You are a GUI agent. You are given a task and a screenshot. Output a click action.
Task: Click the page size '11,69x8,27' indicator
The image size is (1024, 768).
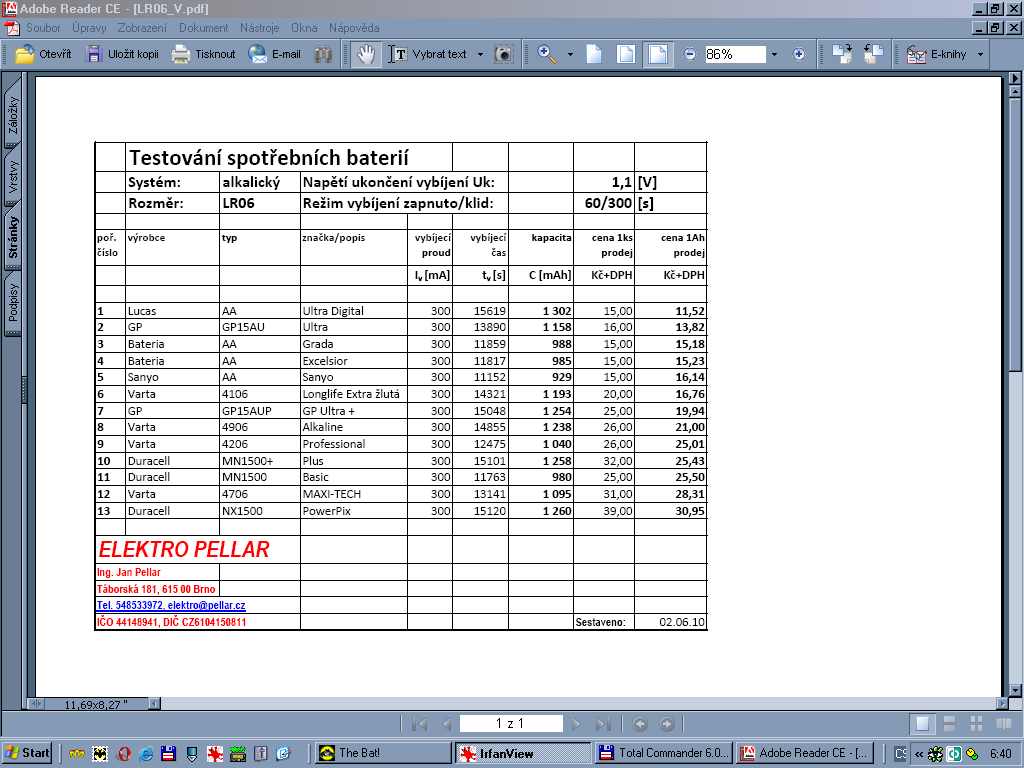click(96, 704)
